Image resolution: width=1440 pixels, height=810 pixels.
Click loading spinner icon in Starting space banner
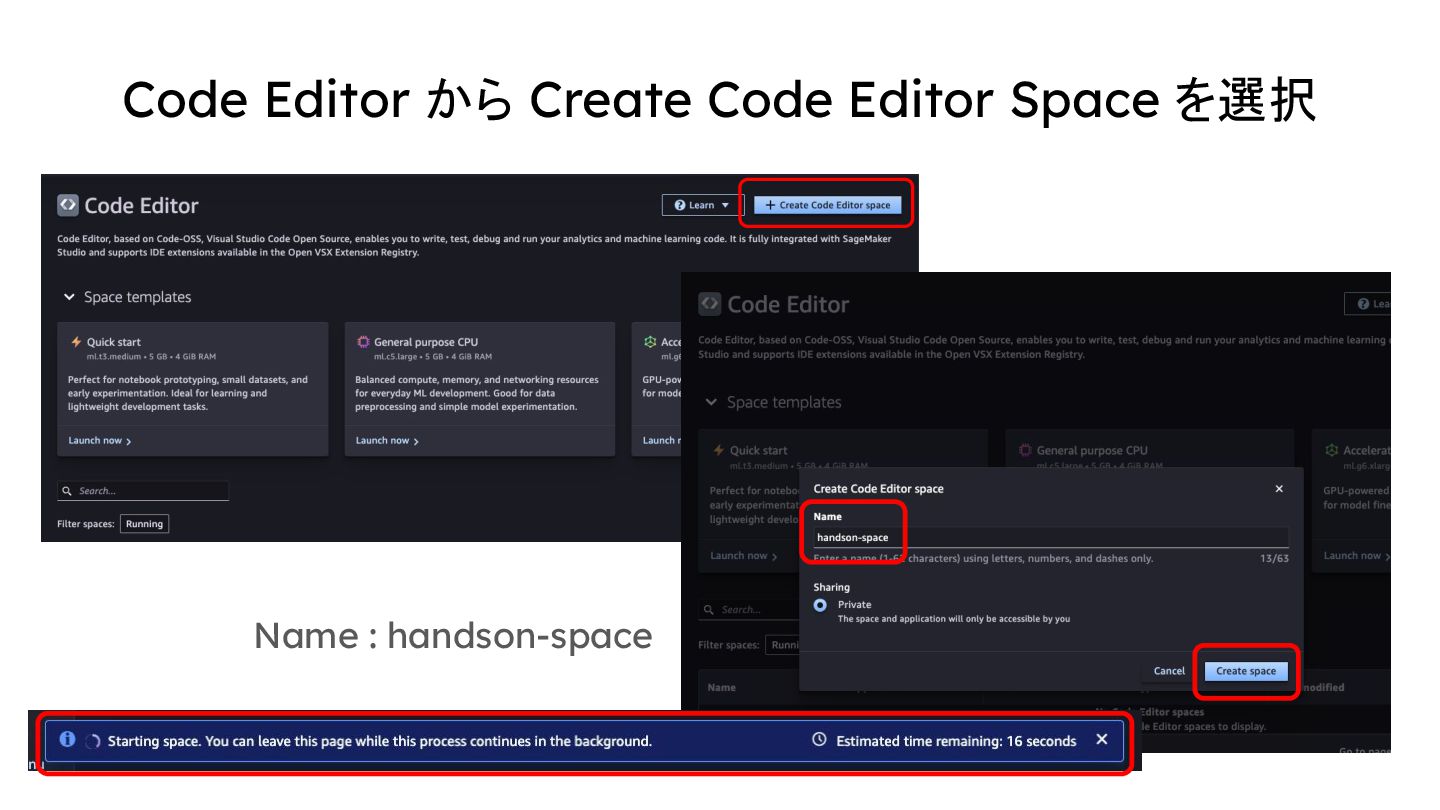coord(92,742)
